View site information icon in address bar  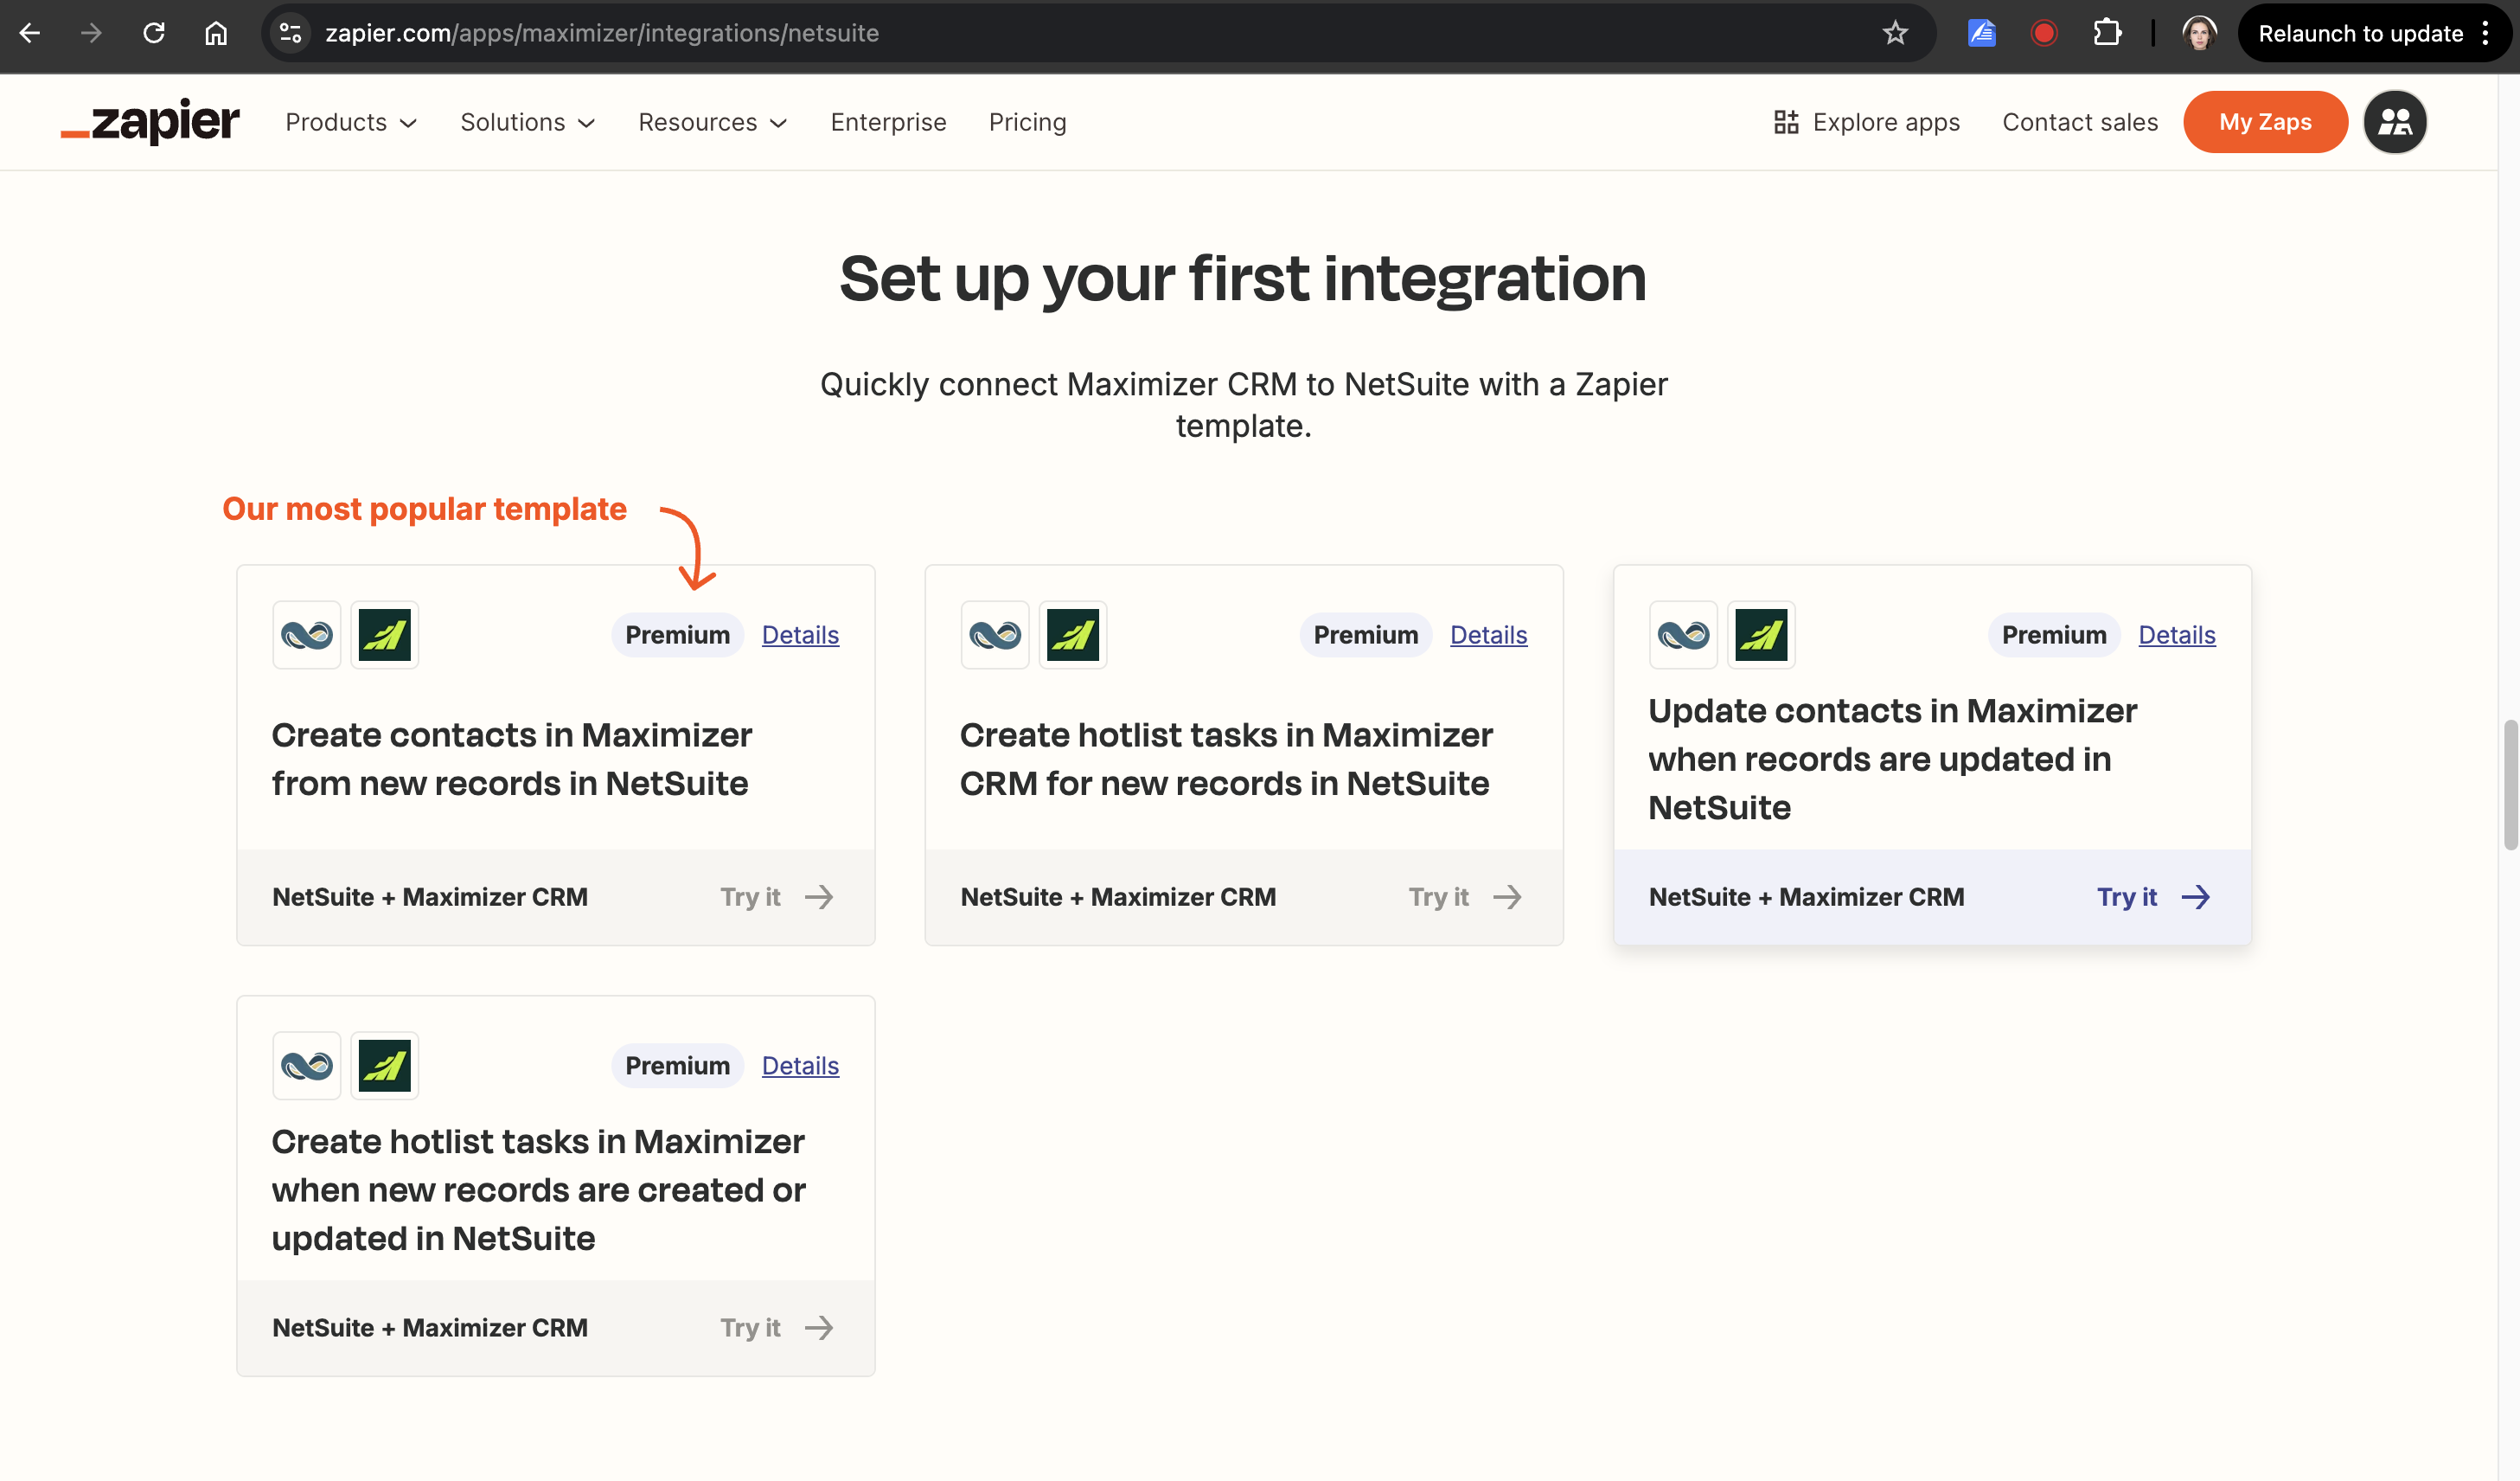pyautogui.click(x=291, y=33)
